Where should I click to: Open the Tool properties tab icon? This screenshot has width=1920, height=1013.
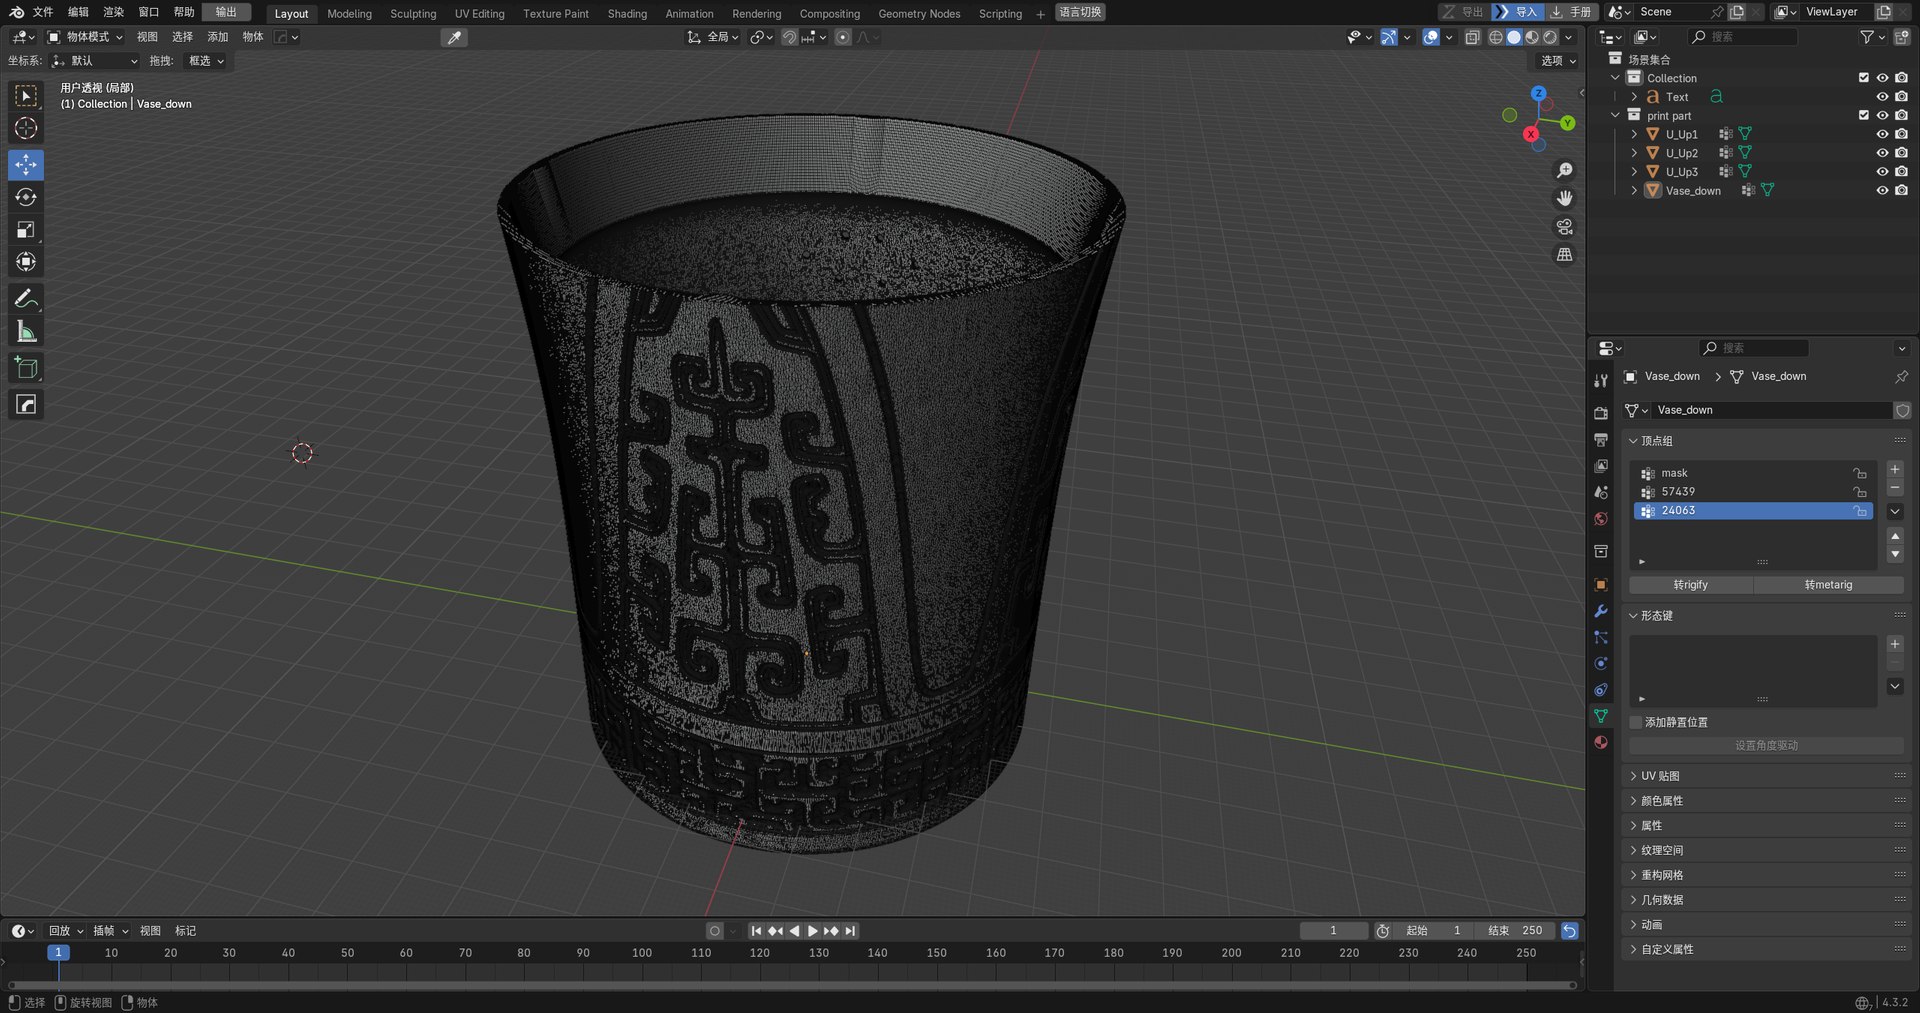1601,381
